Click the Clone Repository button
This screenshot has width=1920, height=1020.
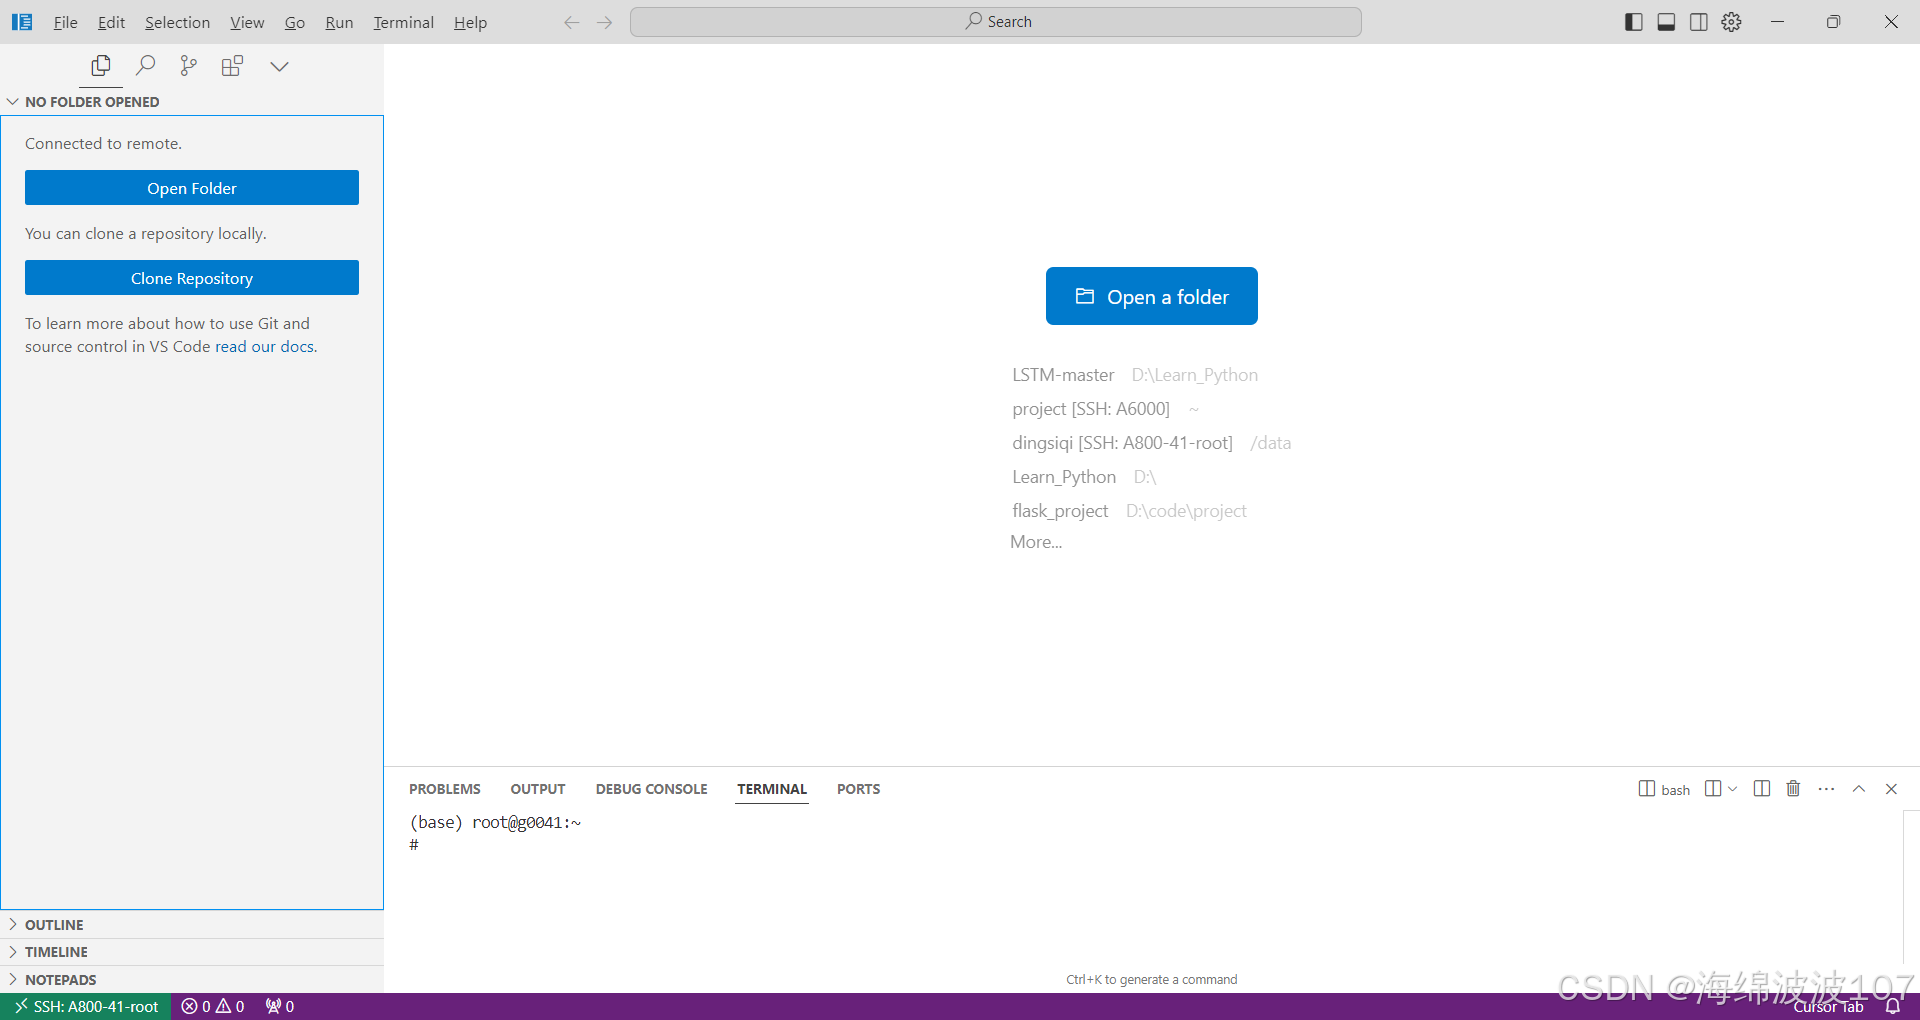coord(192,278)
